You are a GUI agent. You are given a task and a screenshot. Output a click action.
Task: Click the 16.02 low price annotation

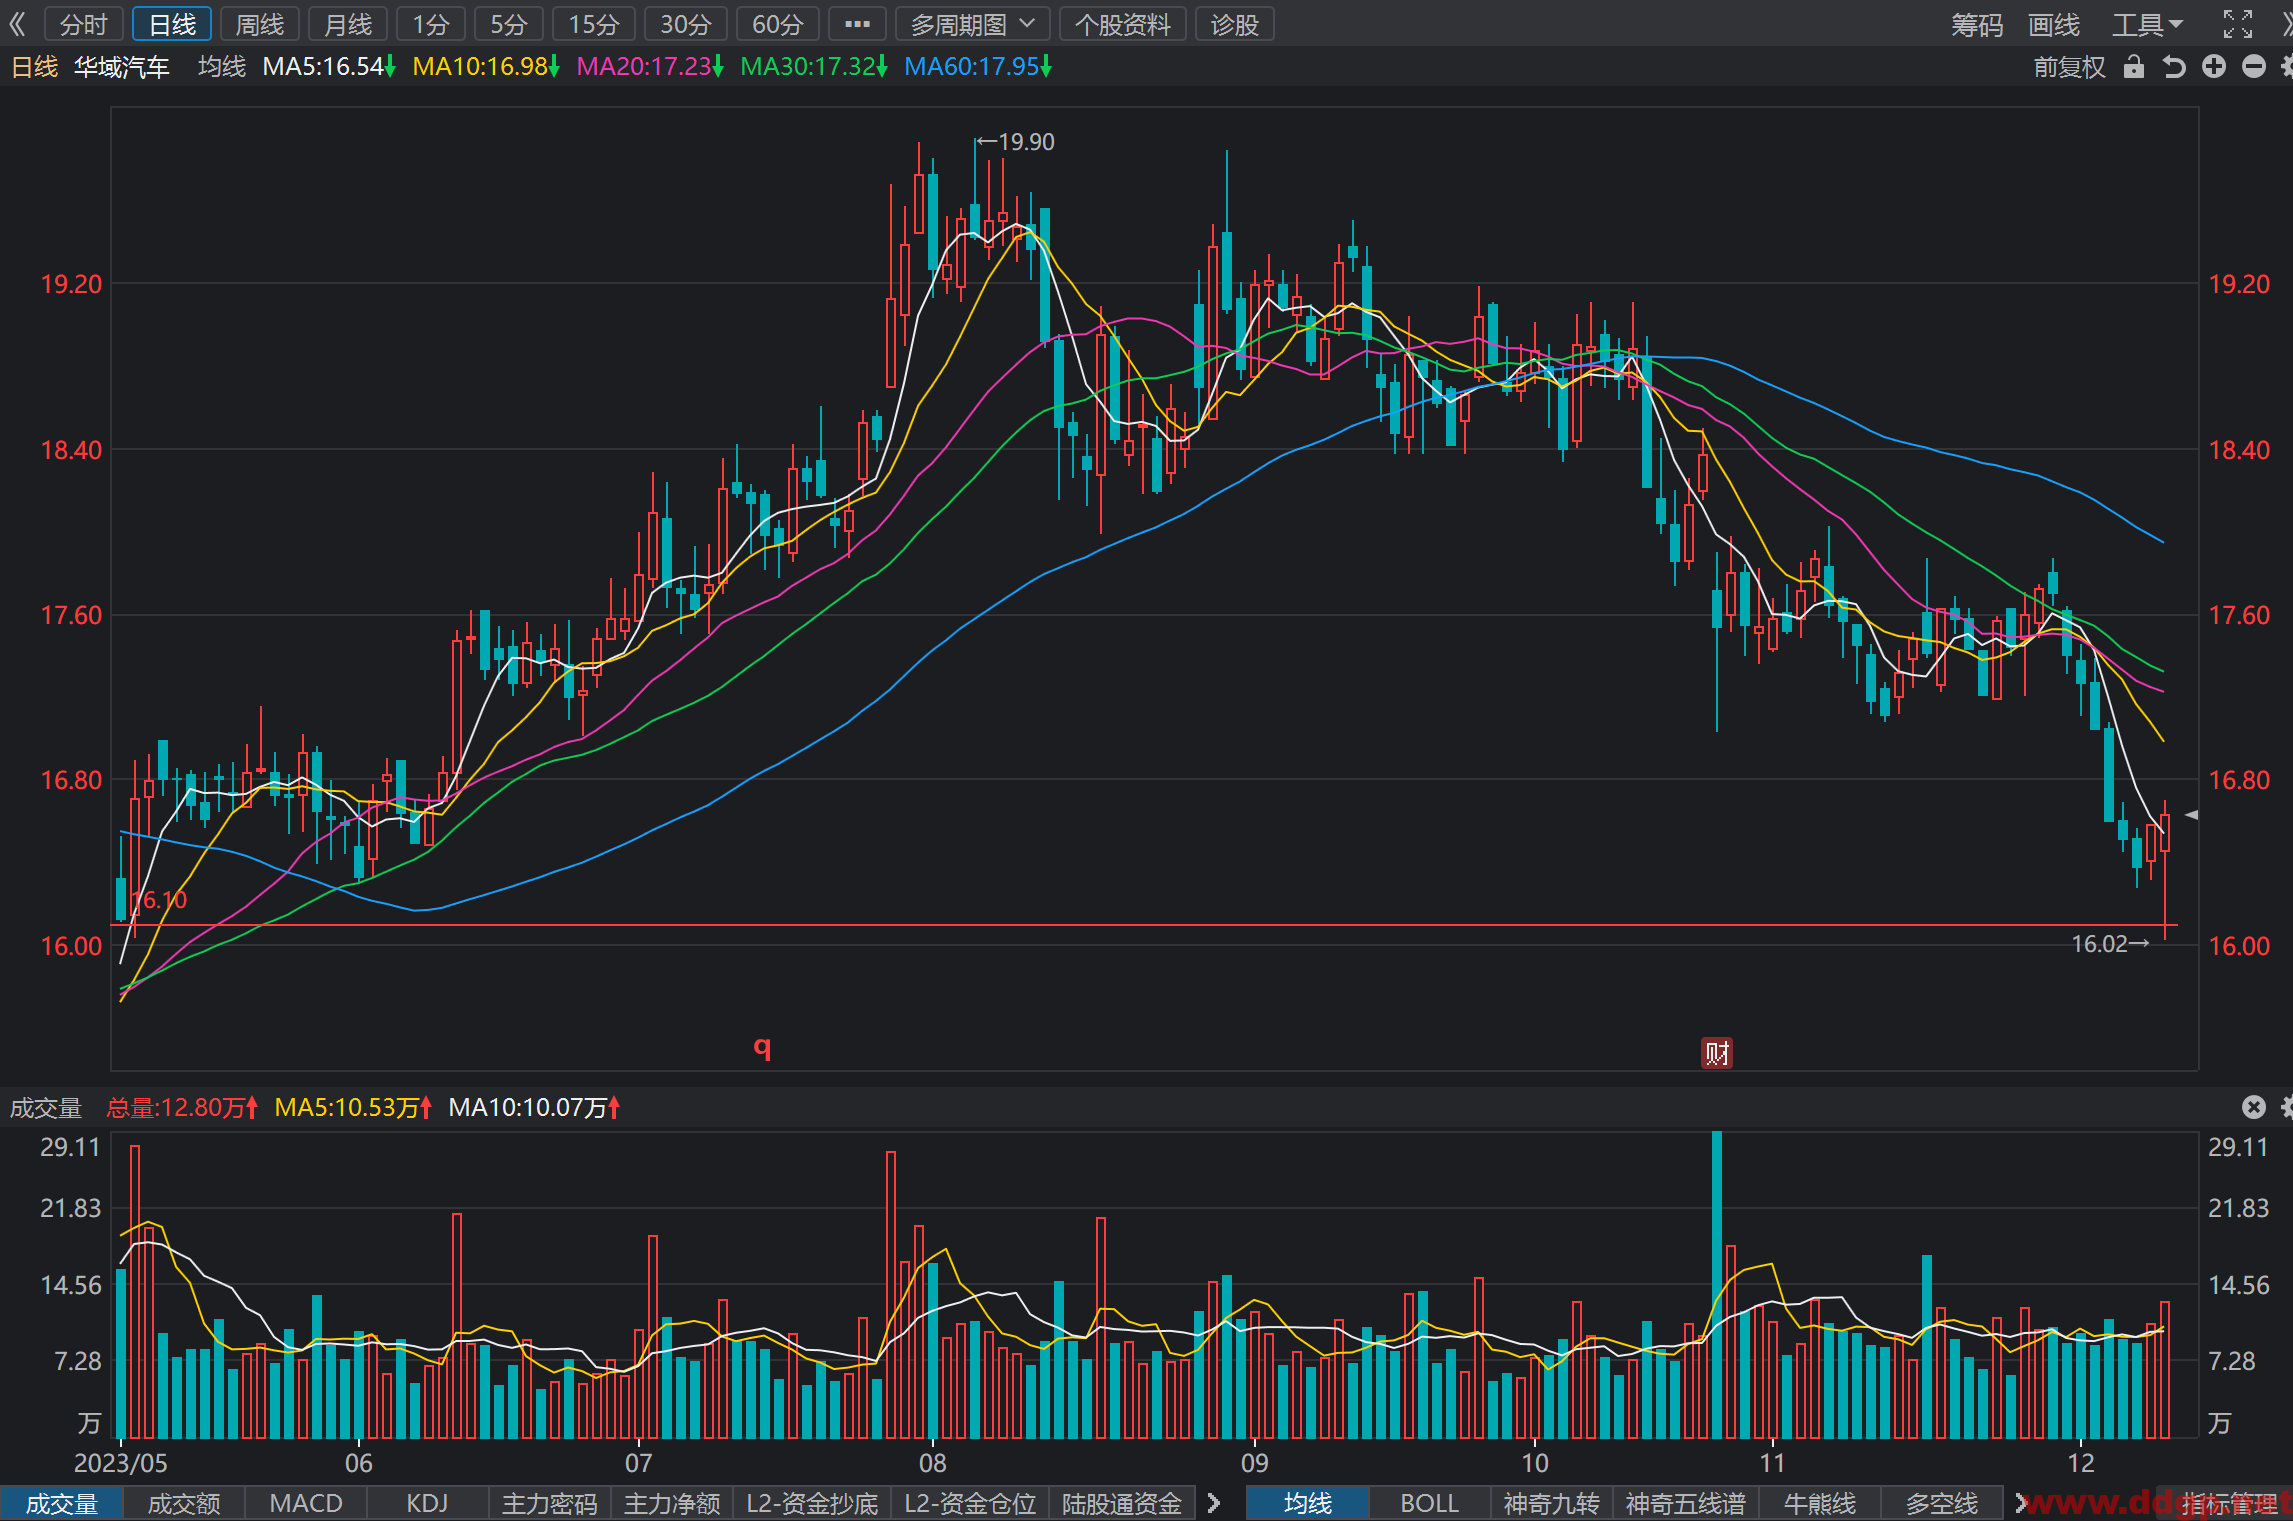(x=2110, y=944)
